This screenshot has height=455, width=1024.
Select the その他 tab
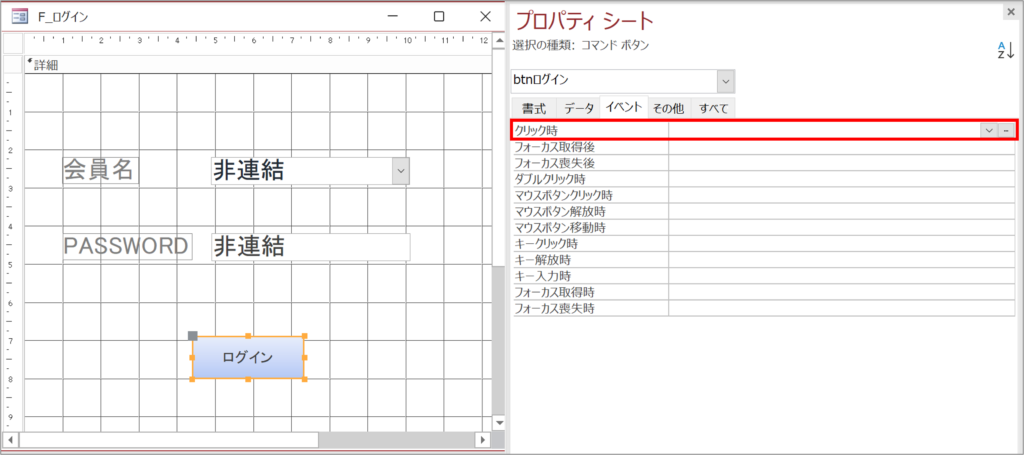coord(668,108)
